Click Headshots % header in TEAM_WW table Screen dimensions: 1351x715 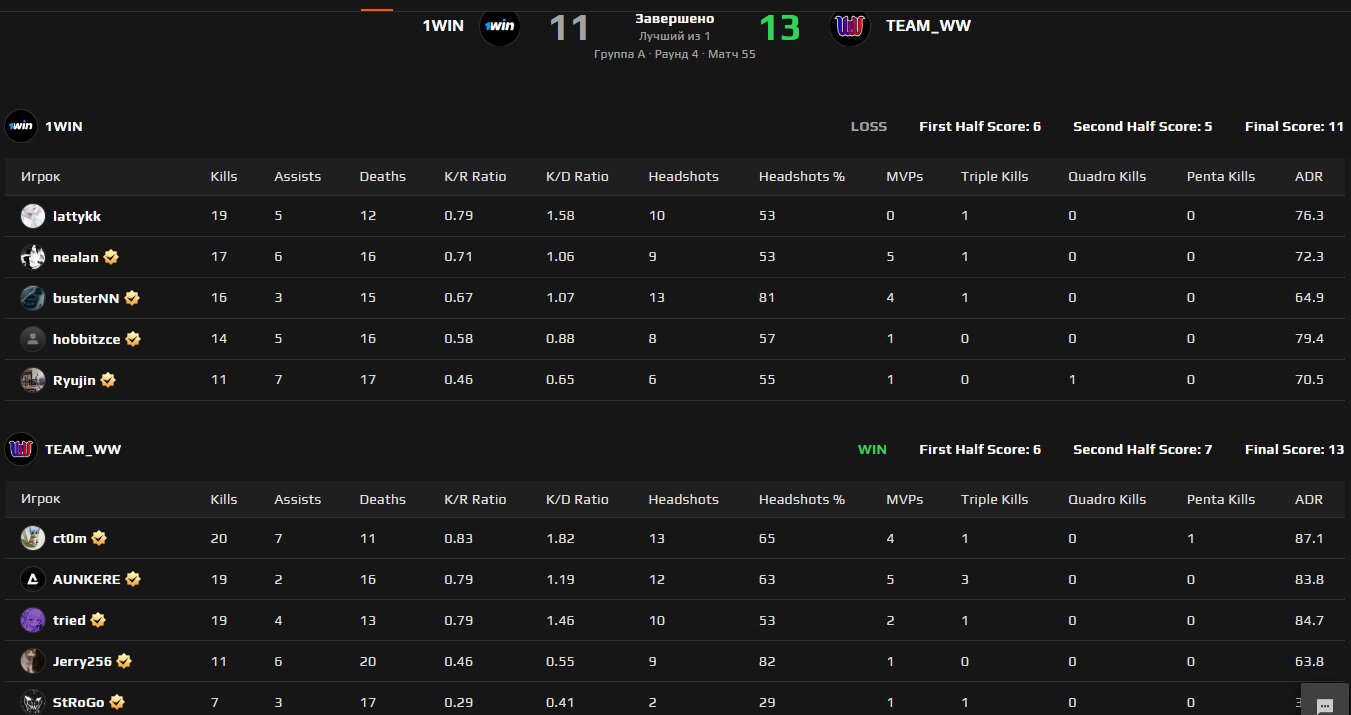[802, 499]
